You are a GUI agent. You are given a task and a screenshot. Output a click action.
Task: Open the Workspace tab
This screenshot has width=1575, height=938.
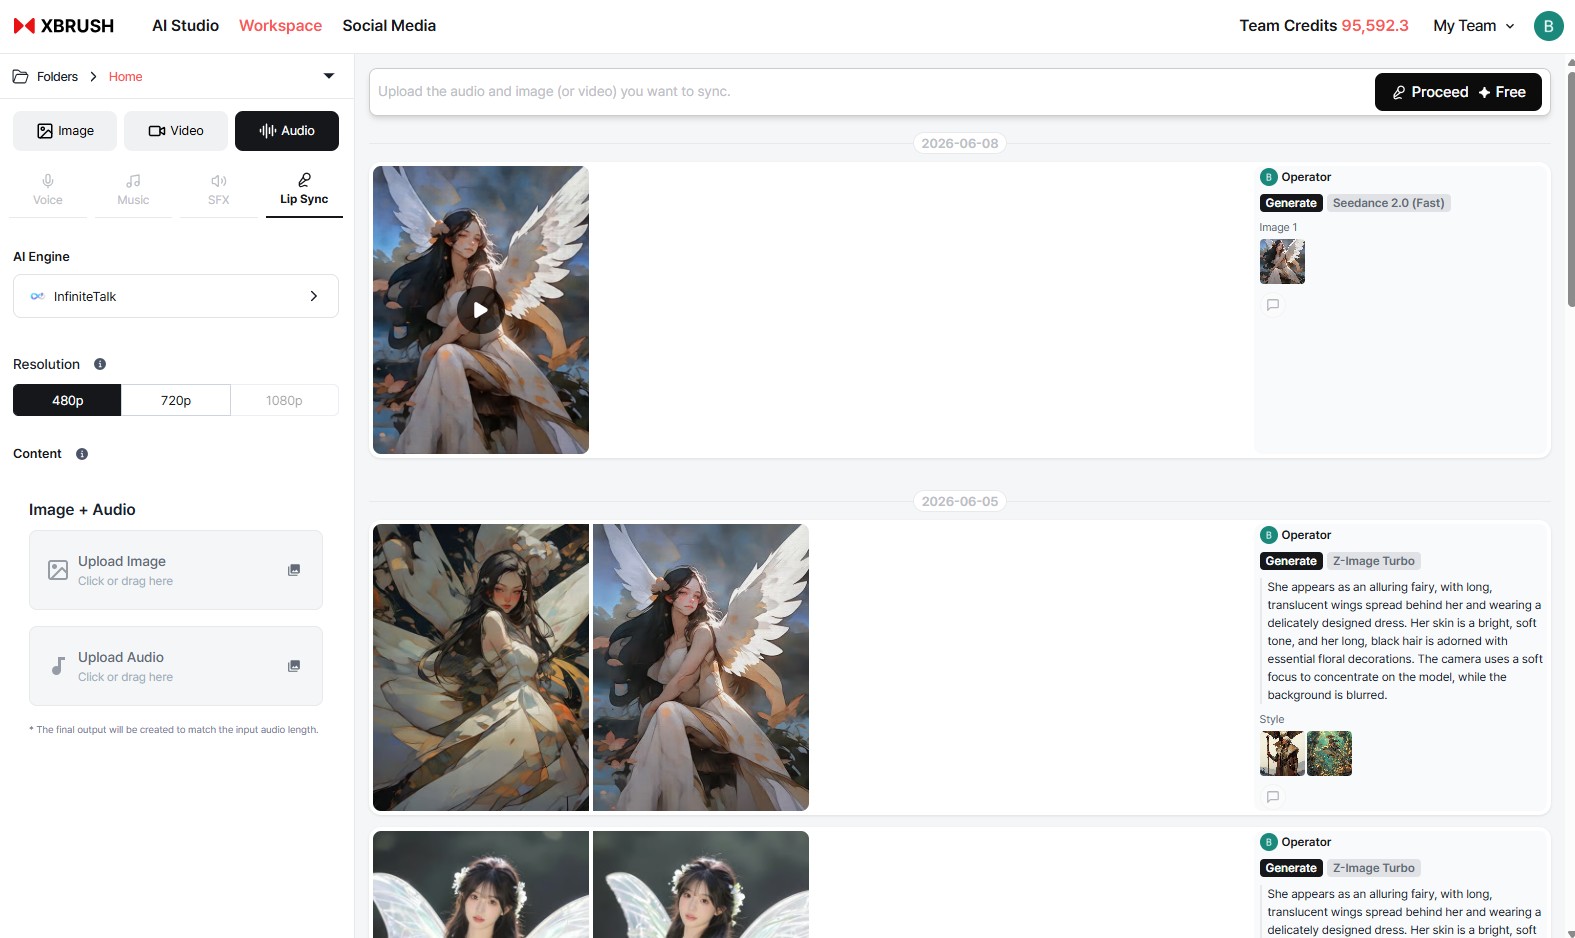tap(280, 26)
